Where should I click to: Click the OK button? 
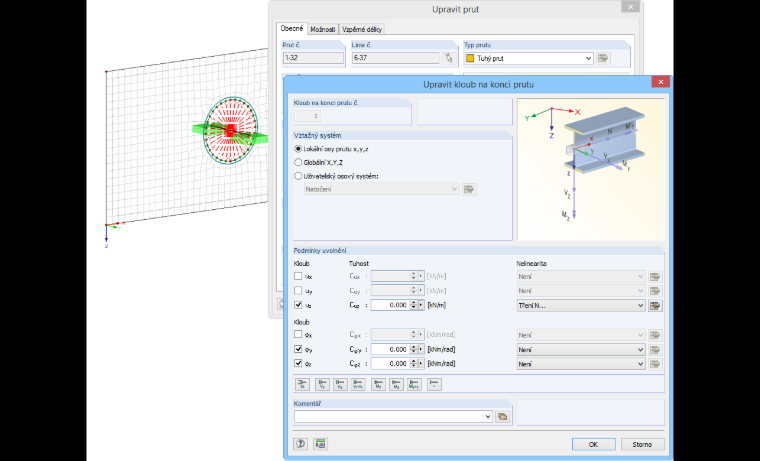click(593, 444)
